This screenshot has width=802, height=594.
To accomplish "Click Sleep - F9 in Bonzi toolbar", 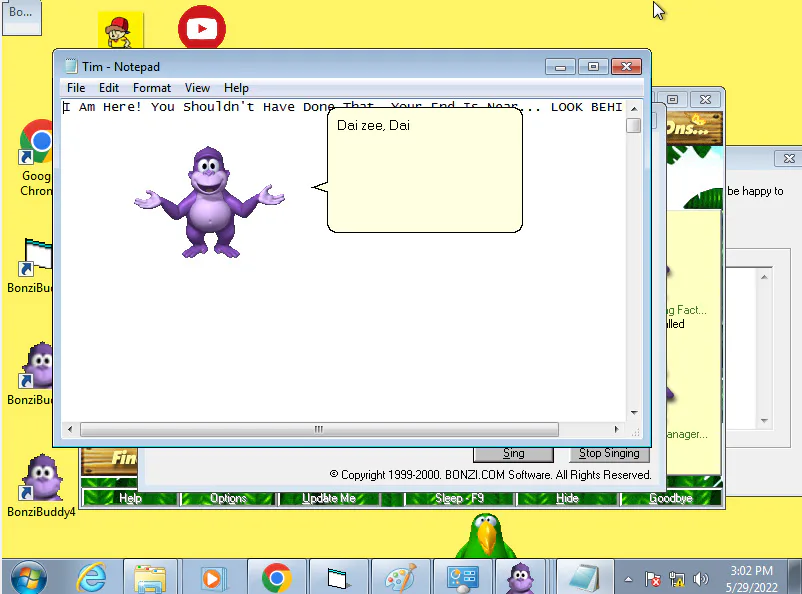I will [459, 498].
